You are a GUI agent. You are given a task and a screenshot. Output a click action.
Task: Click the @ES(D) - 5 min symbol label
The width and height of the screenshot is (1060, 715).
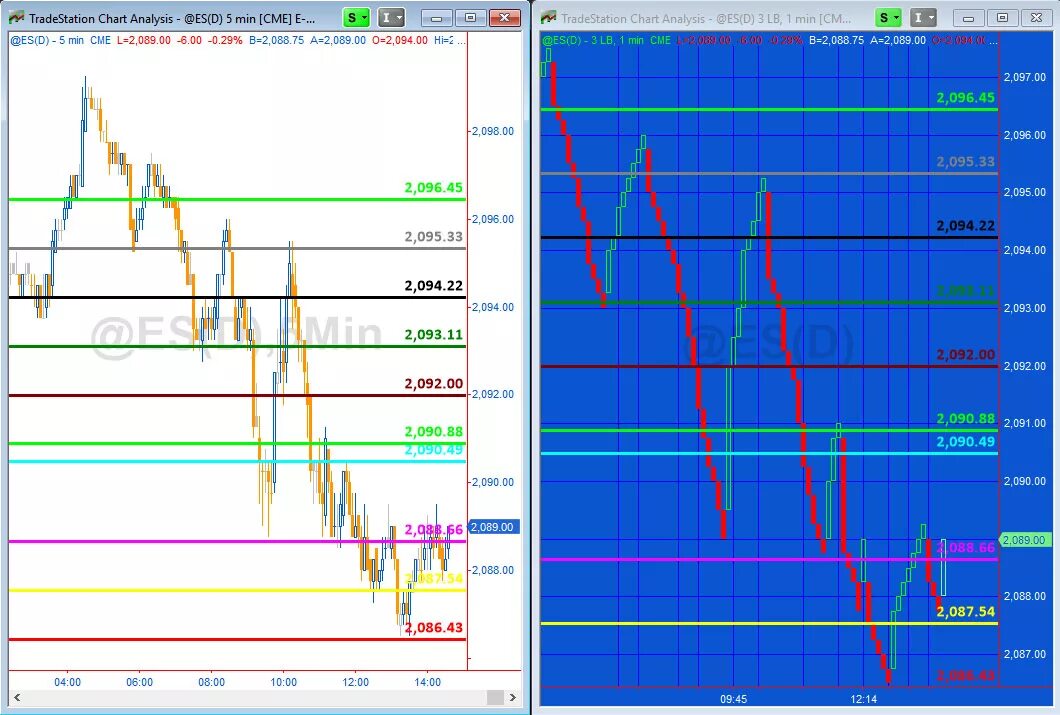tap(47, 41)
